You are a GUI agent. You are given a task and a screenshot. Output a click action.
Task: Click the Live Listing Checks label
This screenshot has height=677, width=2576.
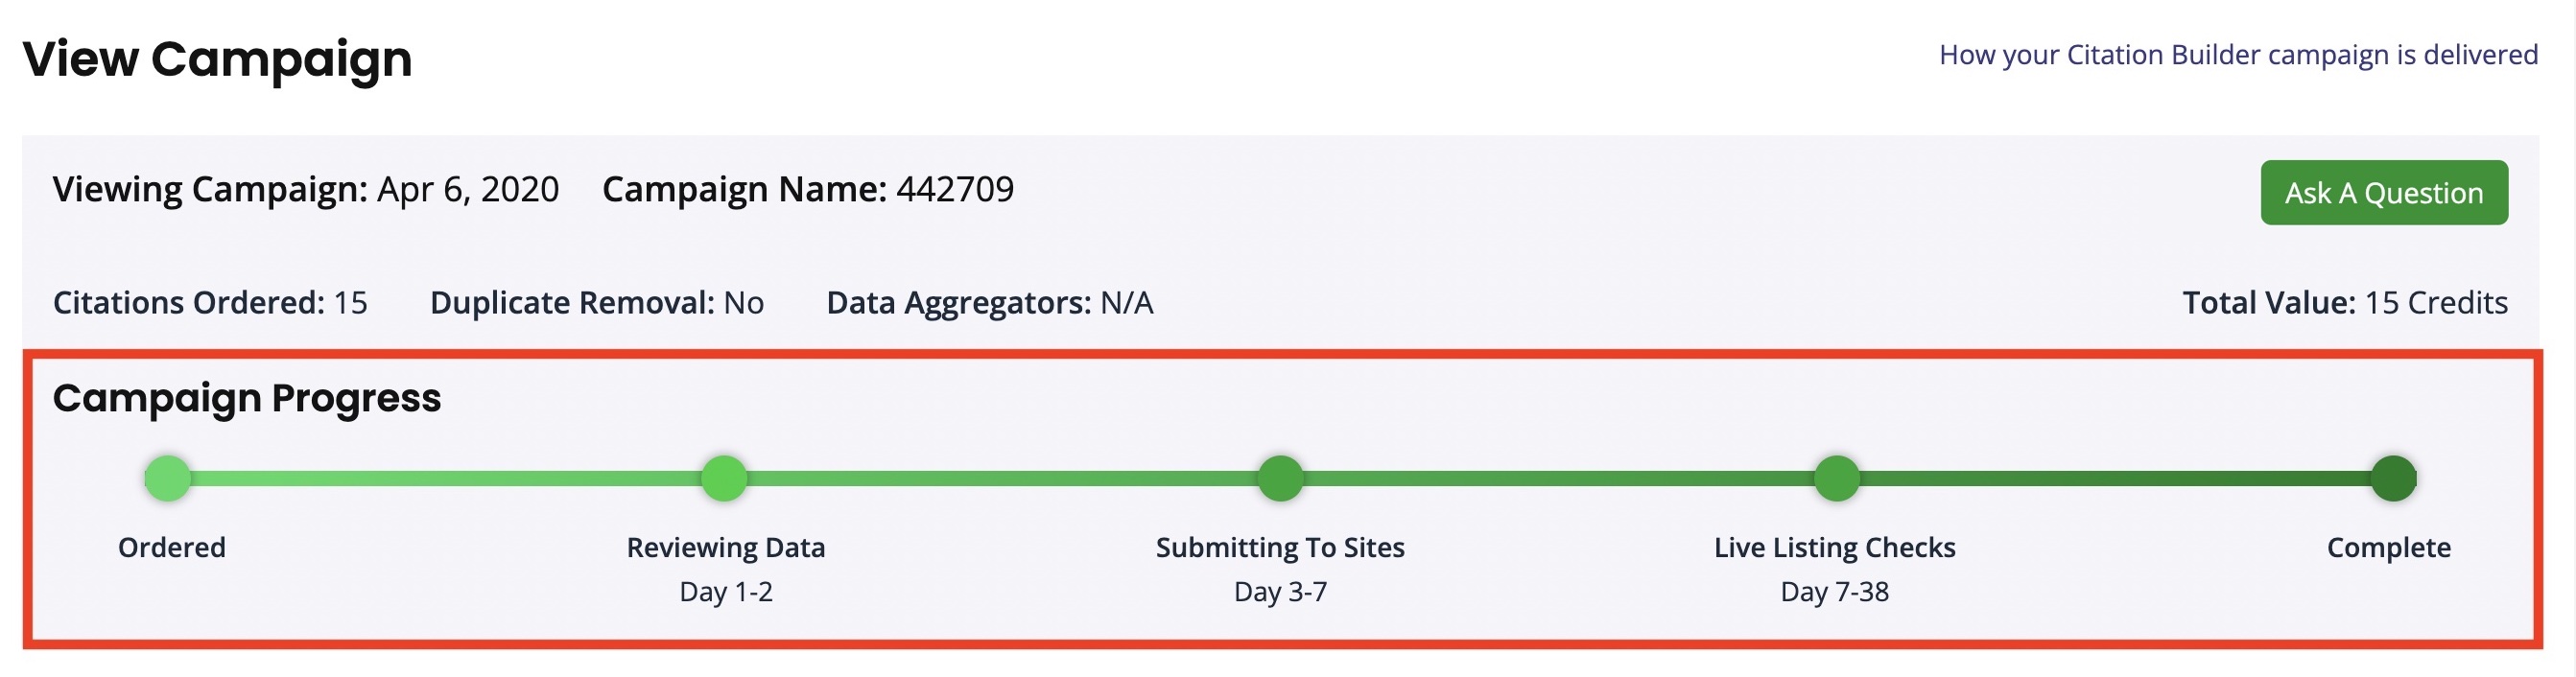point(1834,547)
